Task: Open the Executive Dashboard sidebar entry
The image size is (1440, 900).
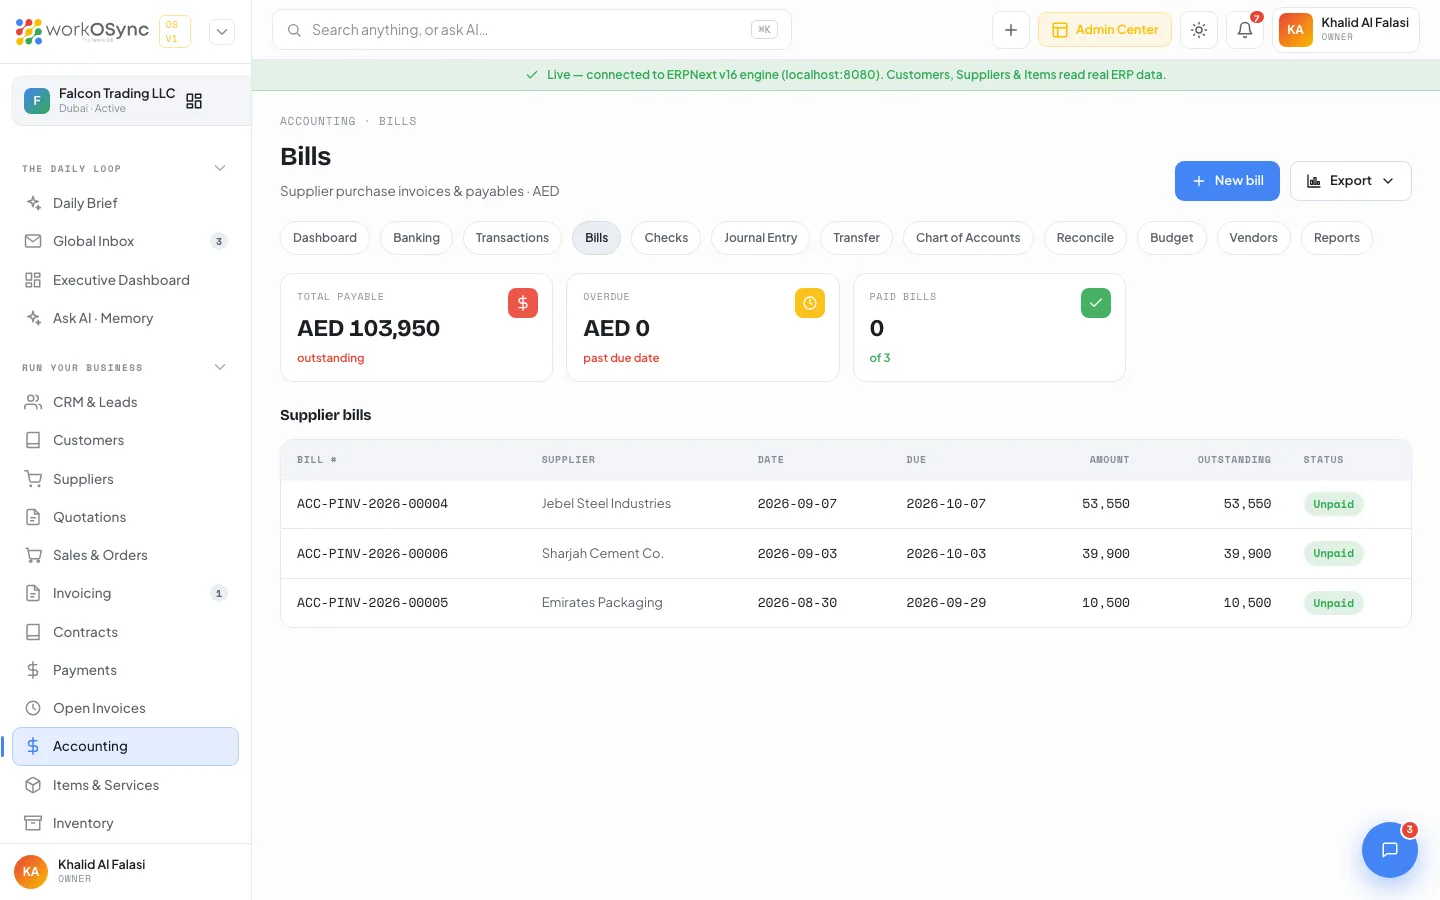Action: click(125, 280)
